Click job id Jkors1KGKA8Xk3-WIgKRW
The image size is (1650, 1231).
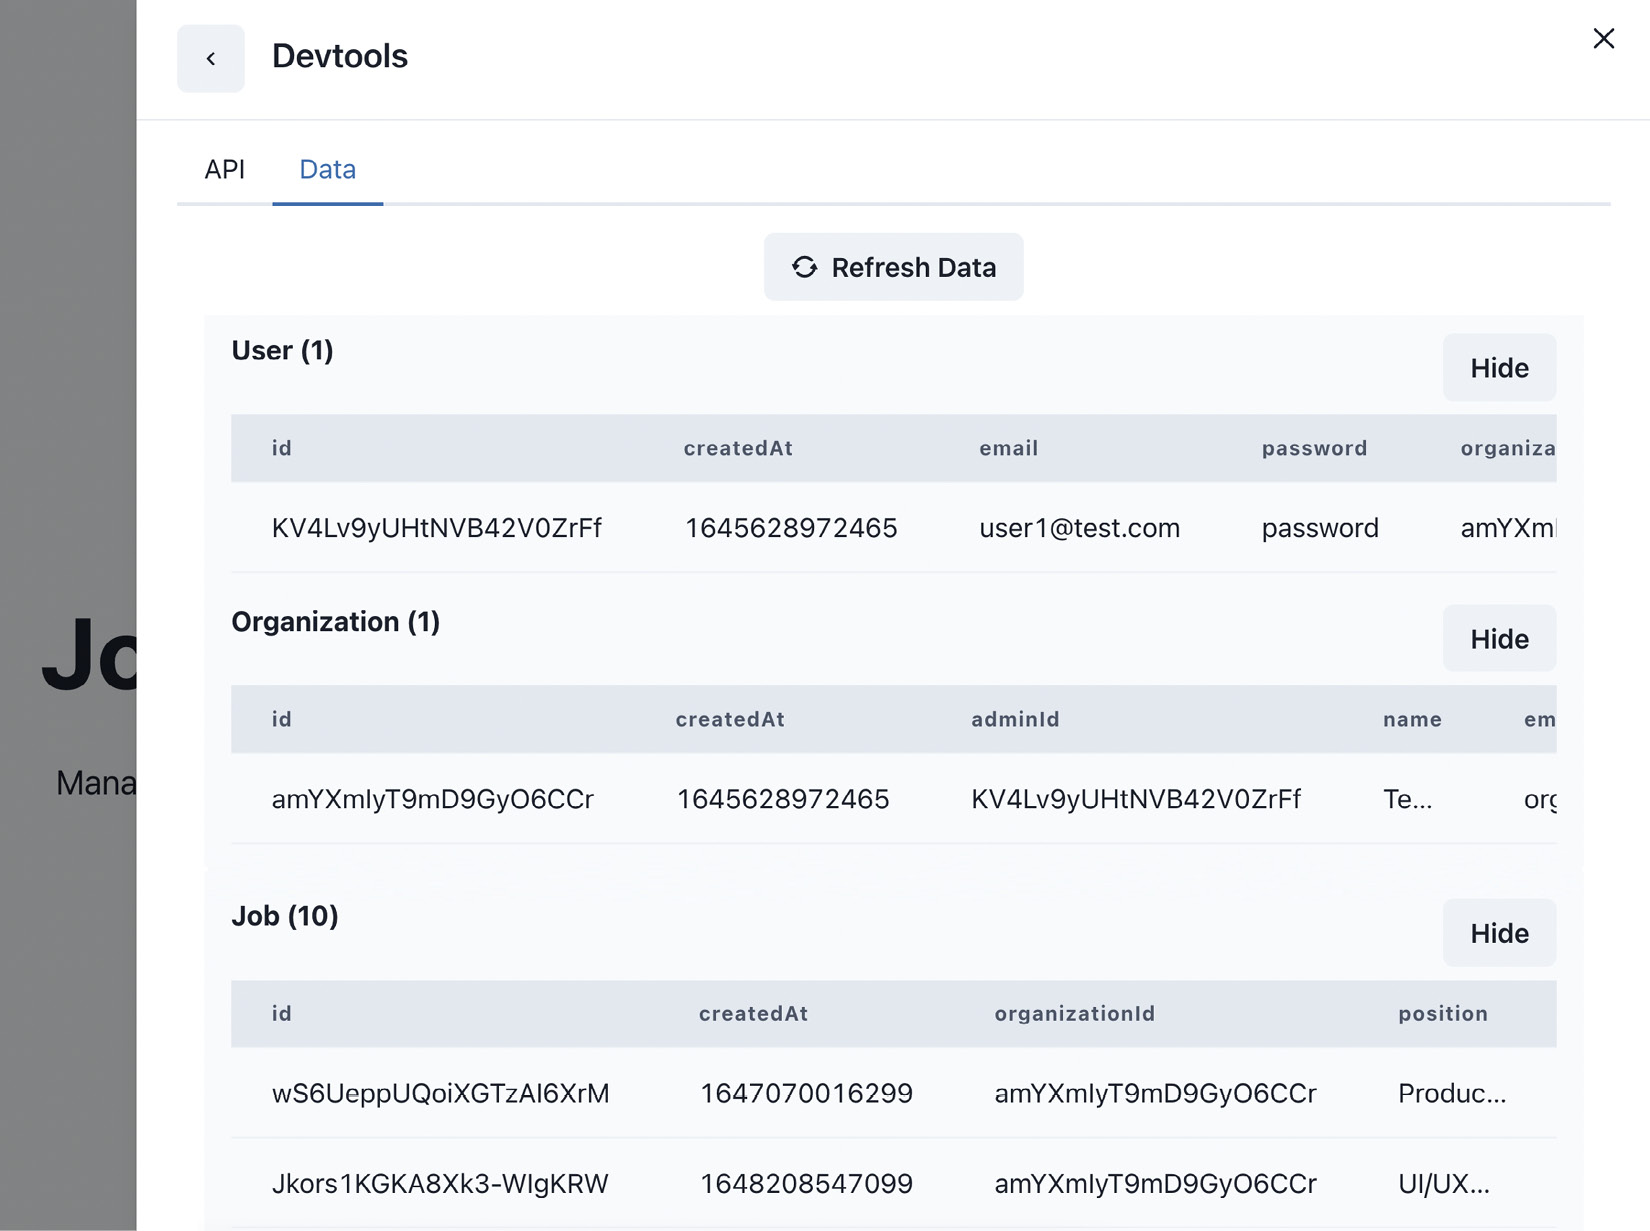[x=440, y=1184]
